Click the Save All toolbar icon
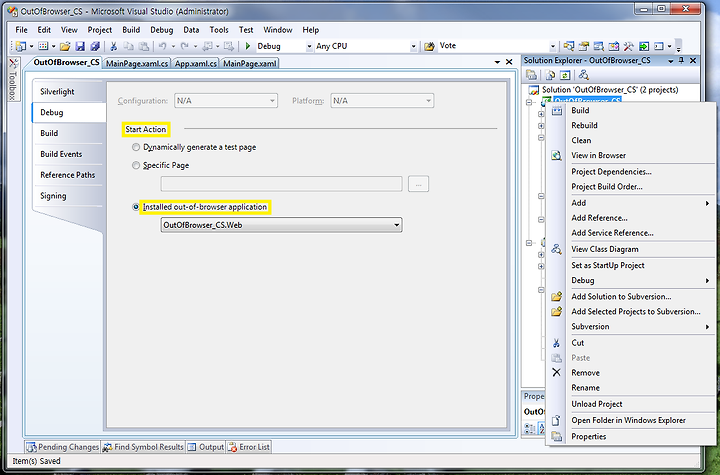This screenshot has height=475, width=720. (95, 46)
